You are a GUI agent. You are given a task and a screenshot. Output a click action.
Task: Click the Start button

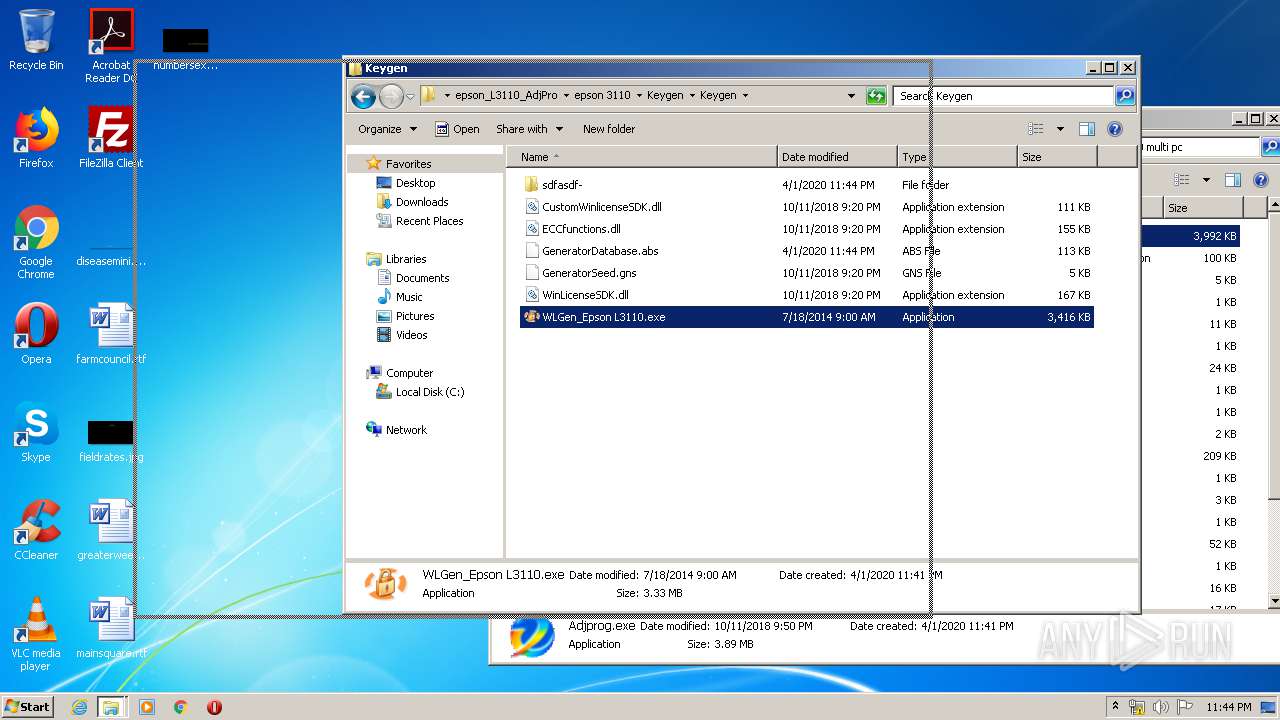(28, 707)
